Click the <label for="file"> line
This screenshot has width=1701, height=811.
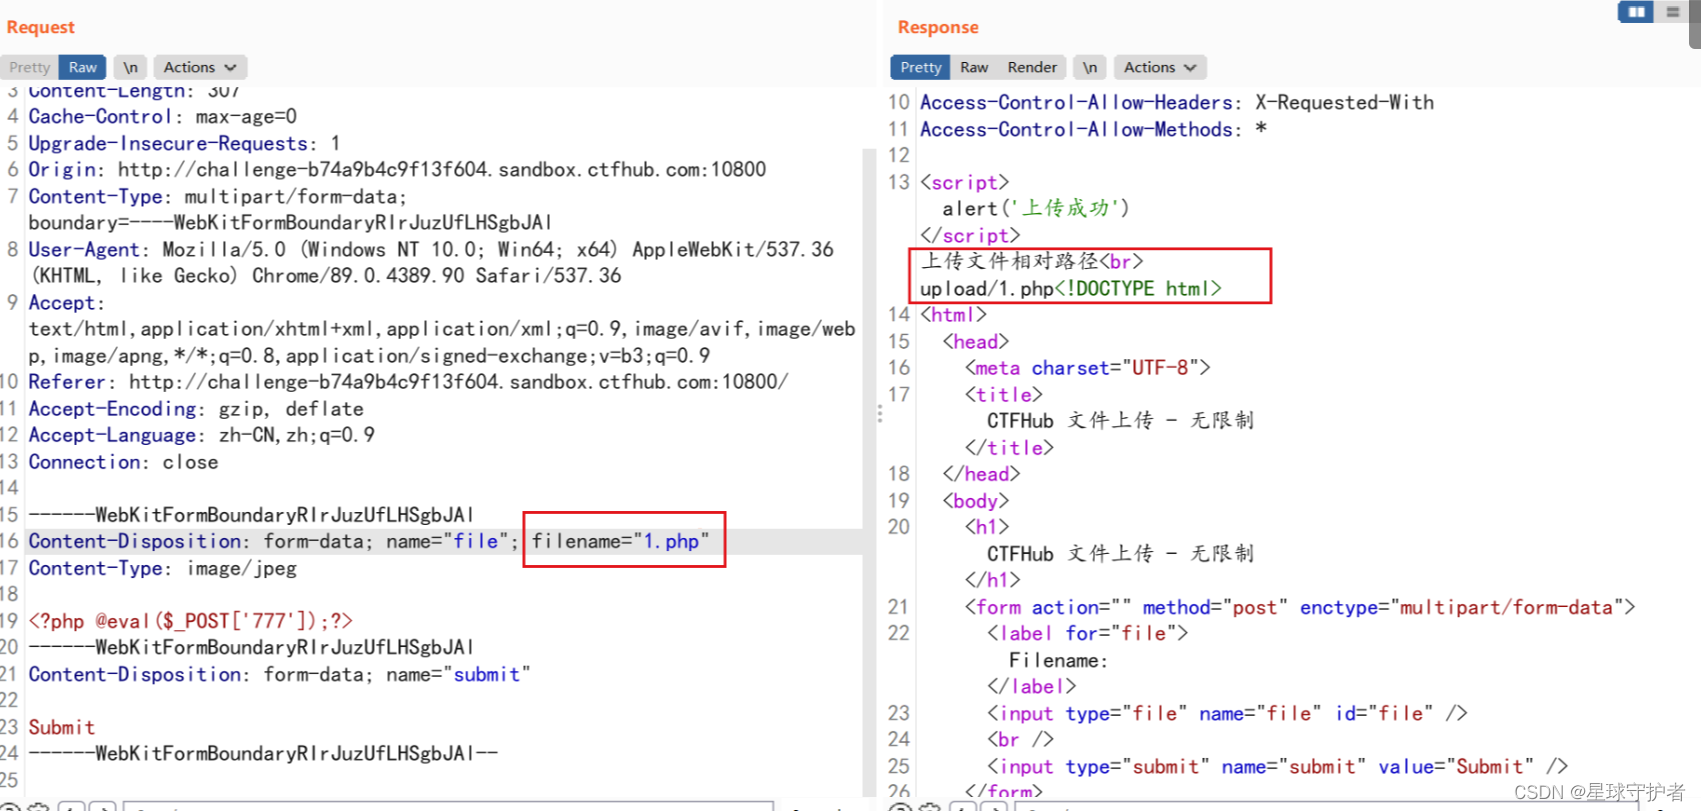coord(1087,633)
